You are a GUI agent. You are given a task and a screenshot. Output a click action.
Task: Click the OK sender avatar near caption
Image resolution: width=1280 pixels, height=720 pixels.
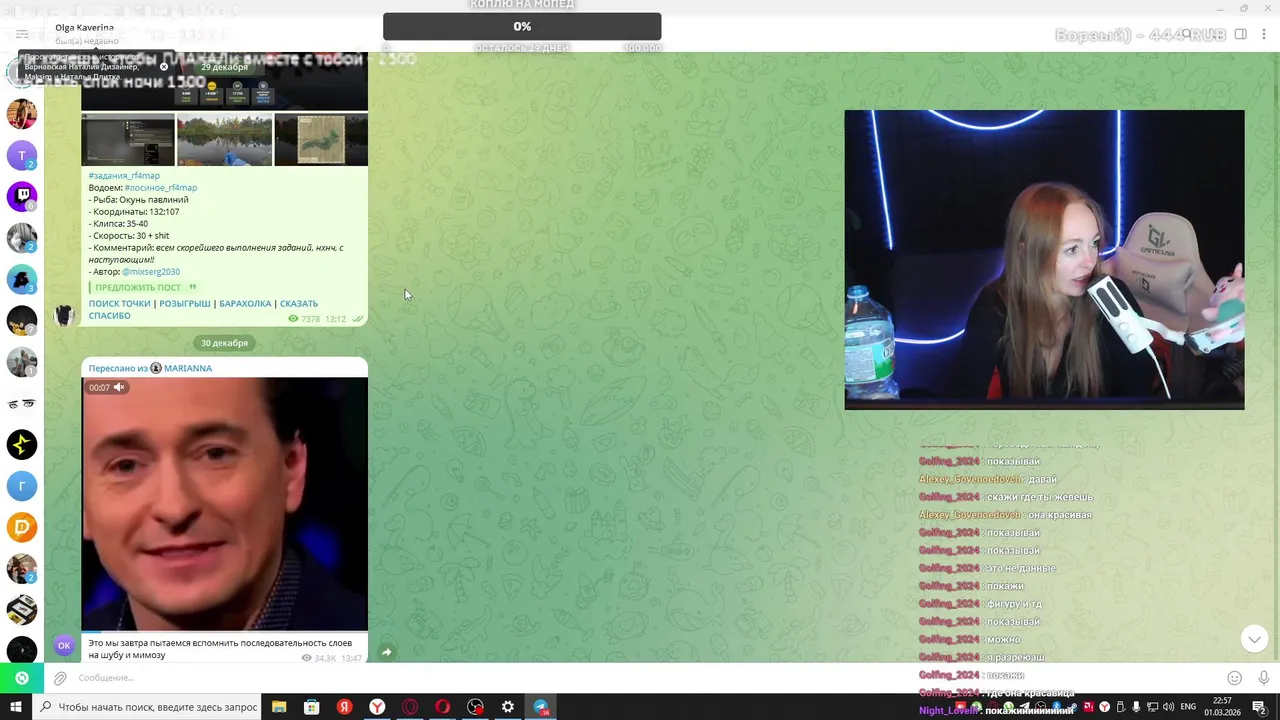(x=64, y=645)
